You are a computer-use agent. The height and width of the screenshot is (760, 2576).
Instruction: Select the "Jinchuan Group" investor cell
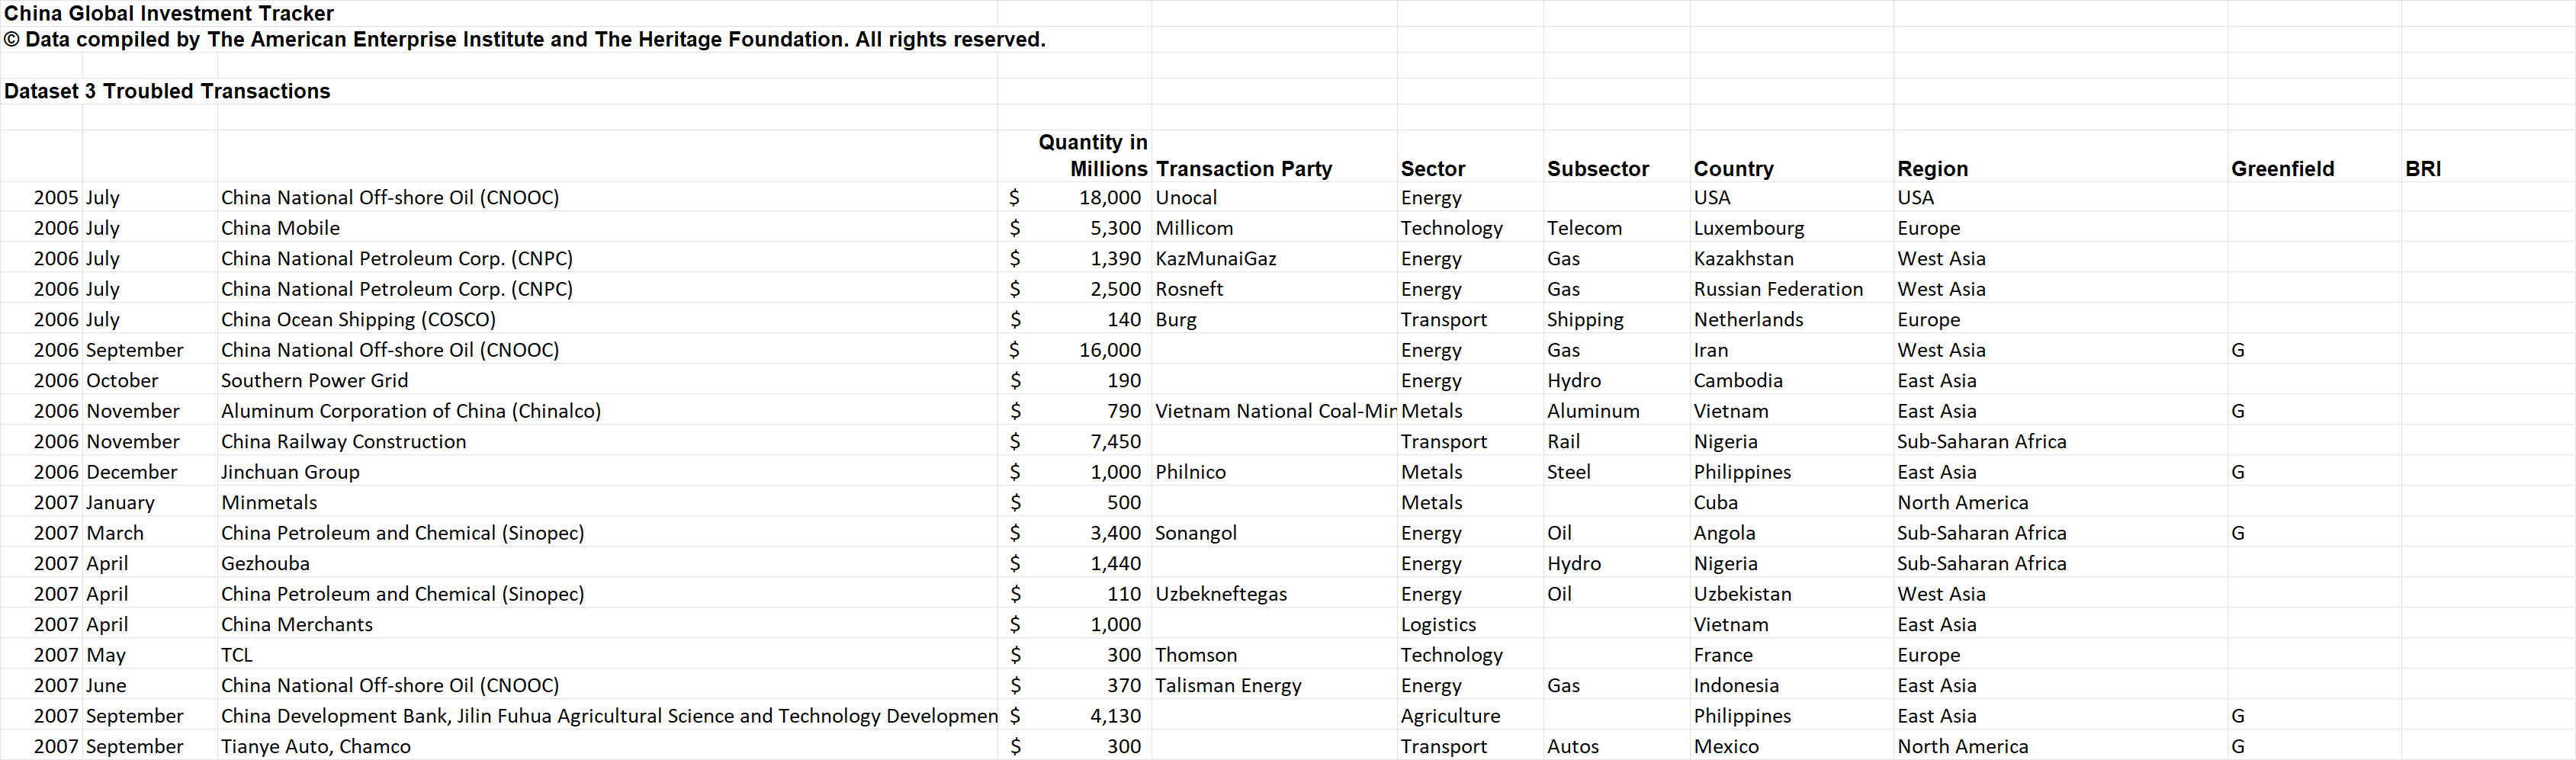click(290, 472)
